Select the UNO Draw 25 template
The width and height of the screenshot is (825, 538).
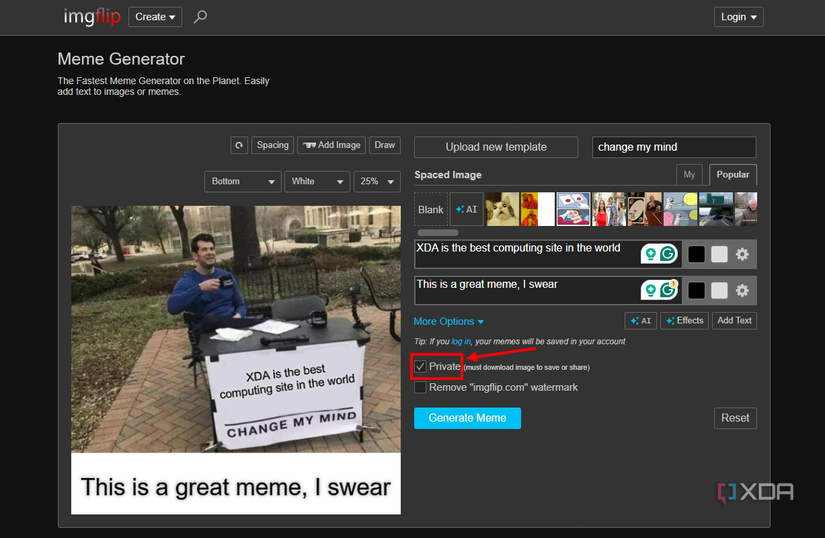645,209
